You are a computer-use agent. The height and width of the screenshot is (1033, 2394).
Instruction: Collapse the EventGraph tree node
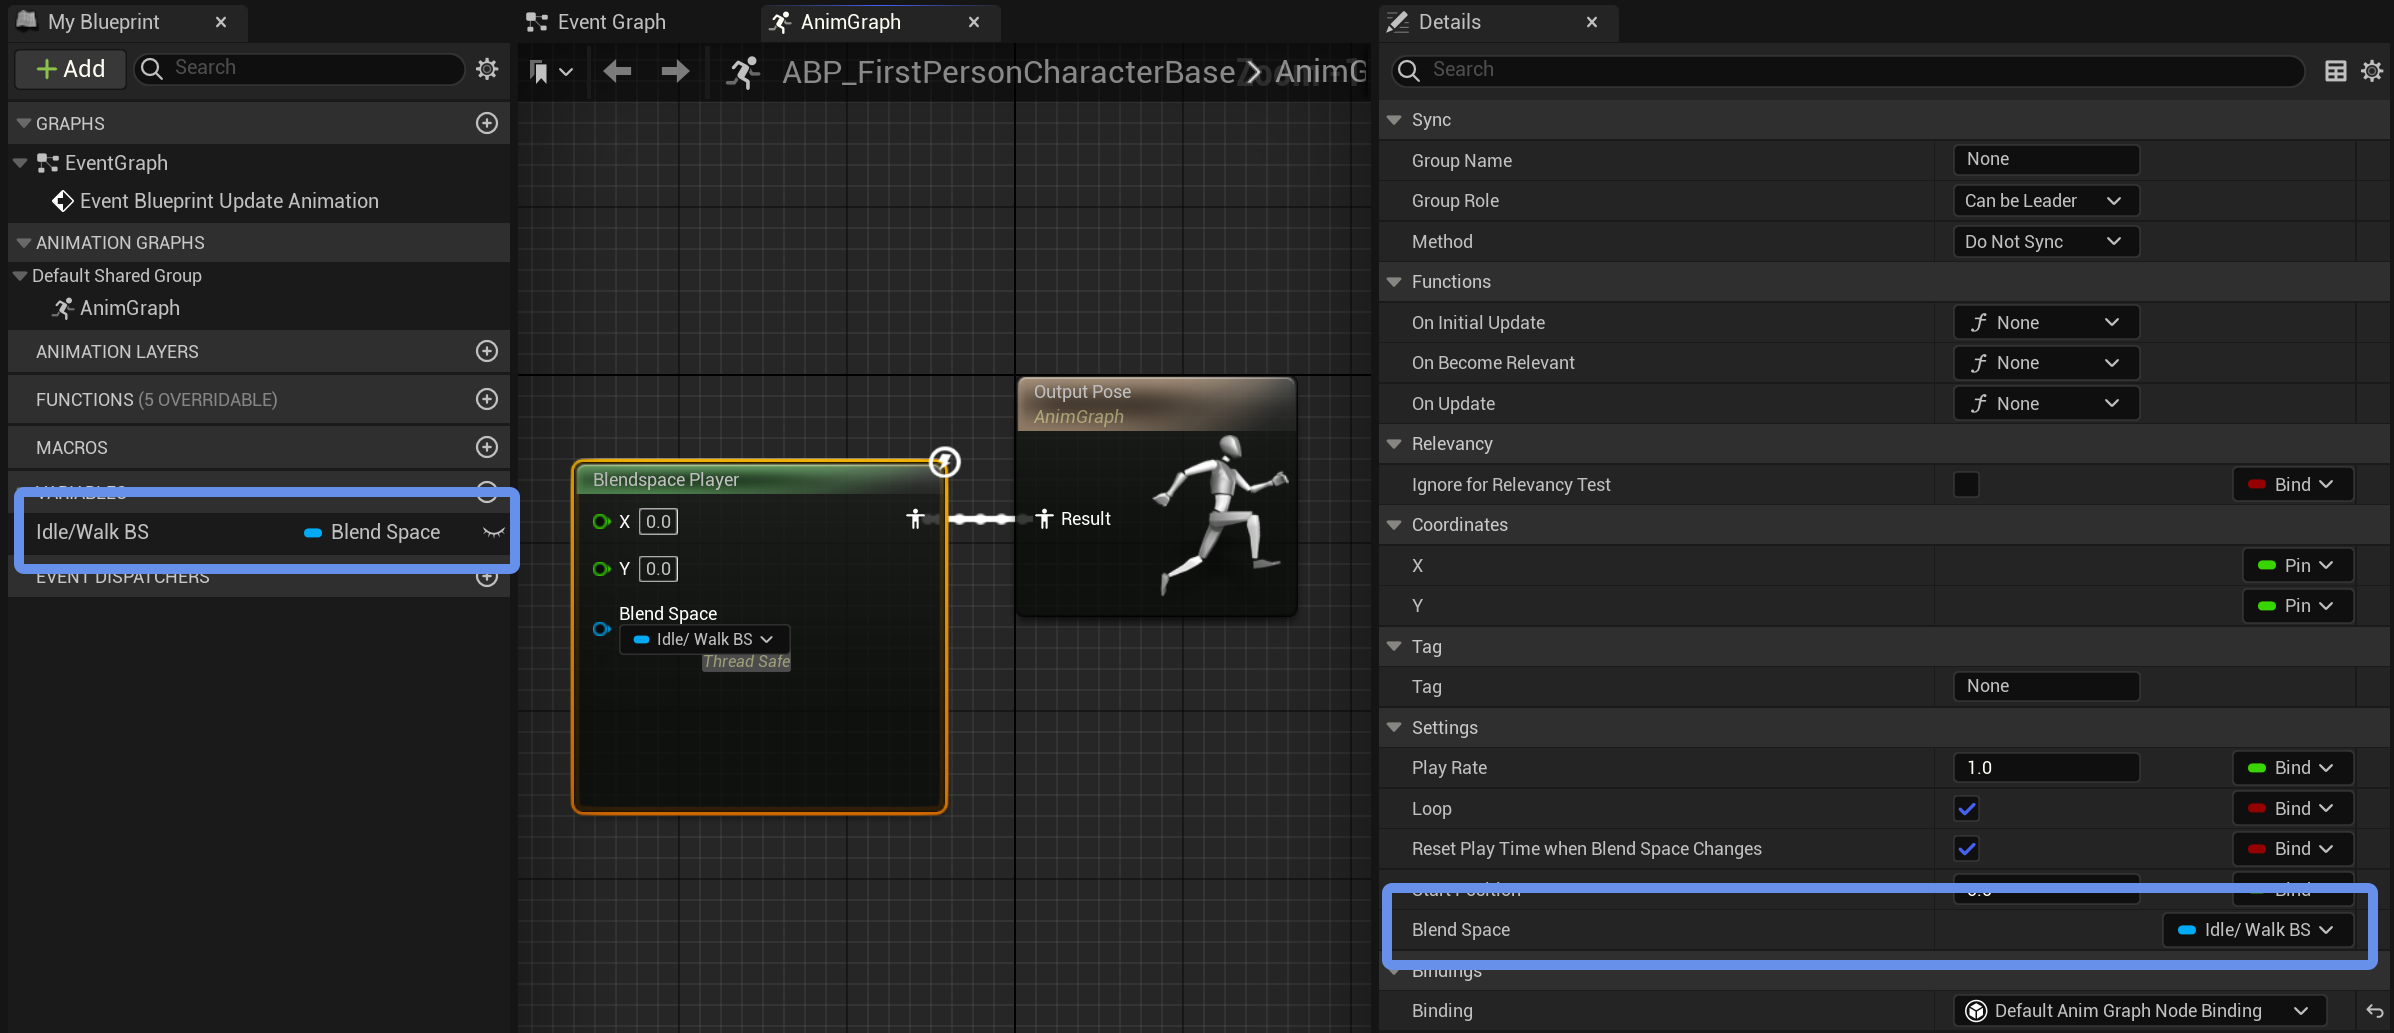20,162
